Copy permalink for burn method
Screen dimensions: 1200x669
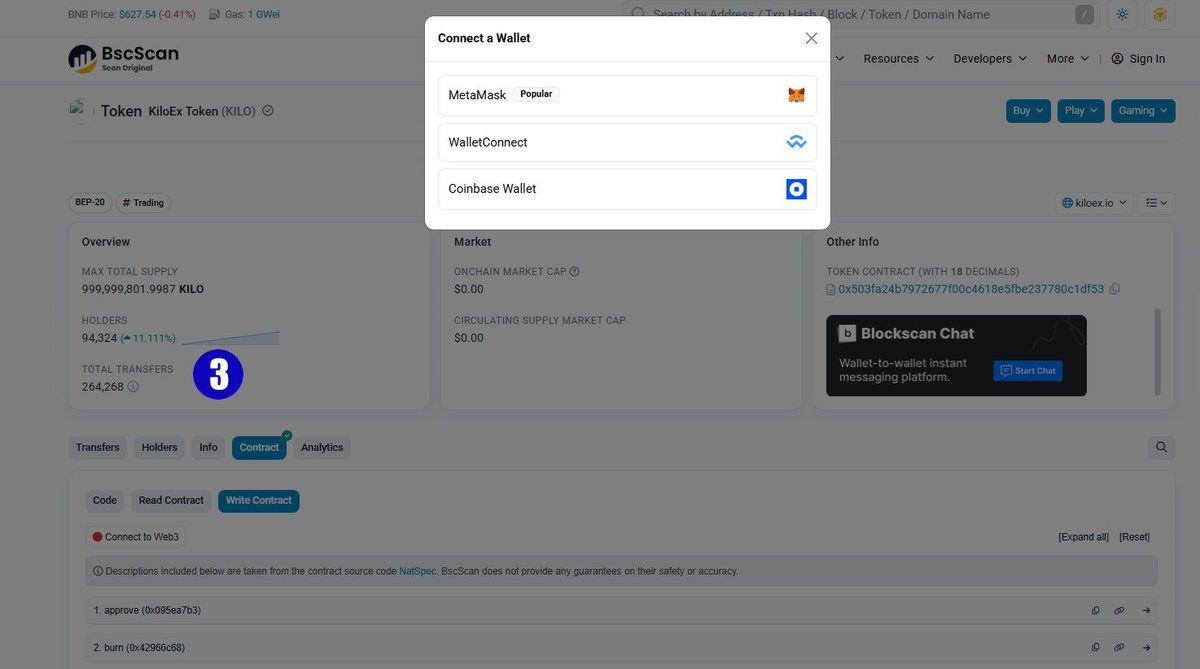point(1119,647)
